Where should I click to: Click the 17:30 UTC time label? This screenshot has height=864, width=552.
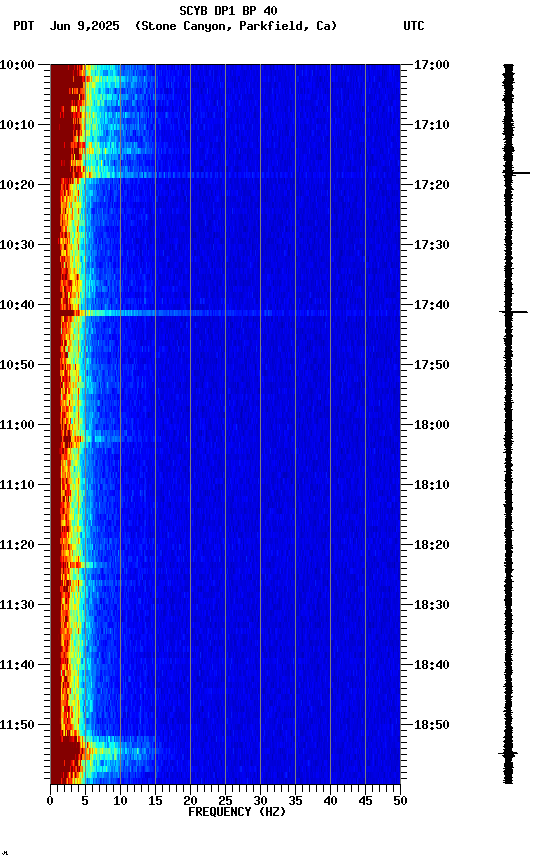(432, 245)
